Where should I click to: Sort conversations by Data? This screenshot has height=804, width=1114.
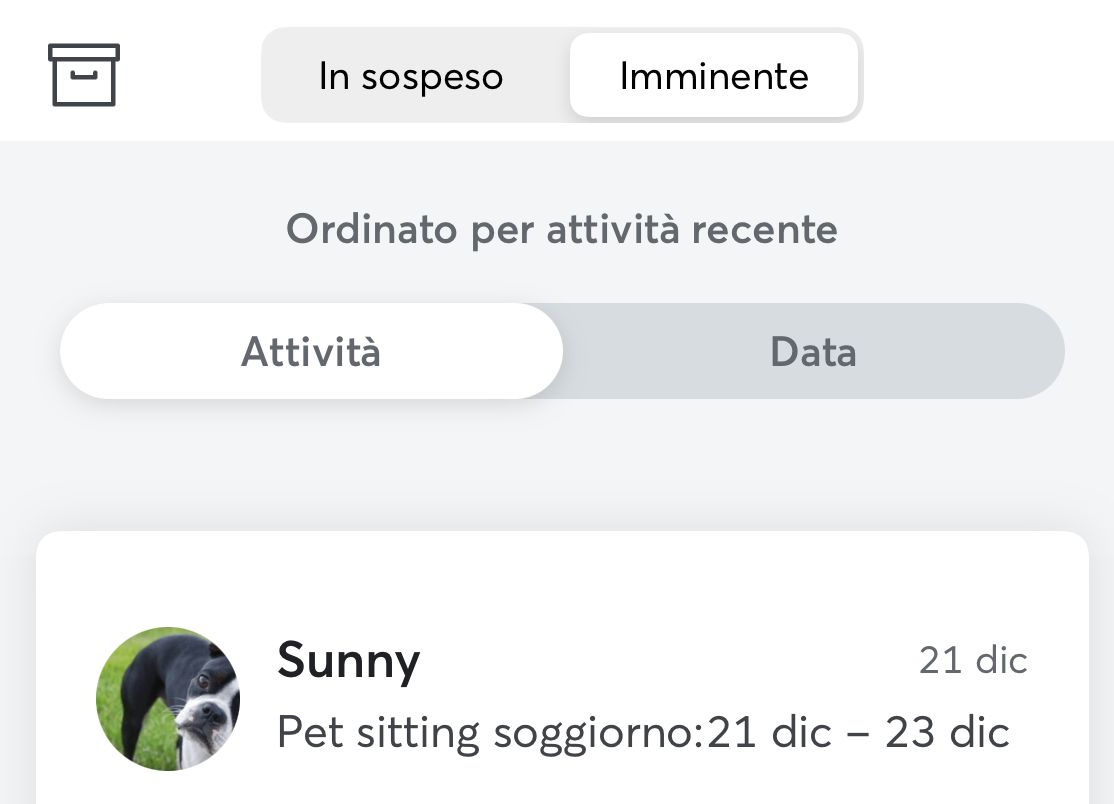[813, 351]
